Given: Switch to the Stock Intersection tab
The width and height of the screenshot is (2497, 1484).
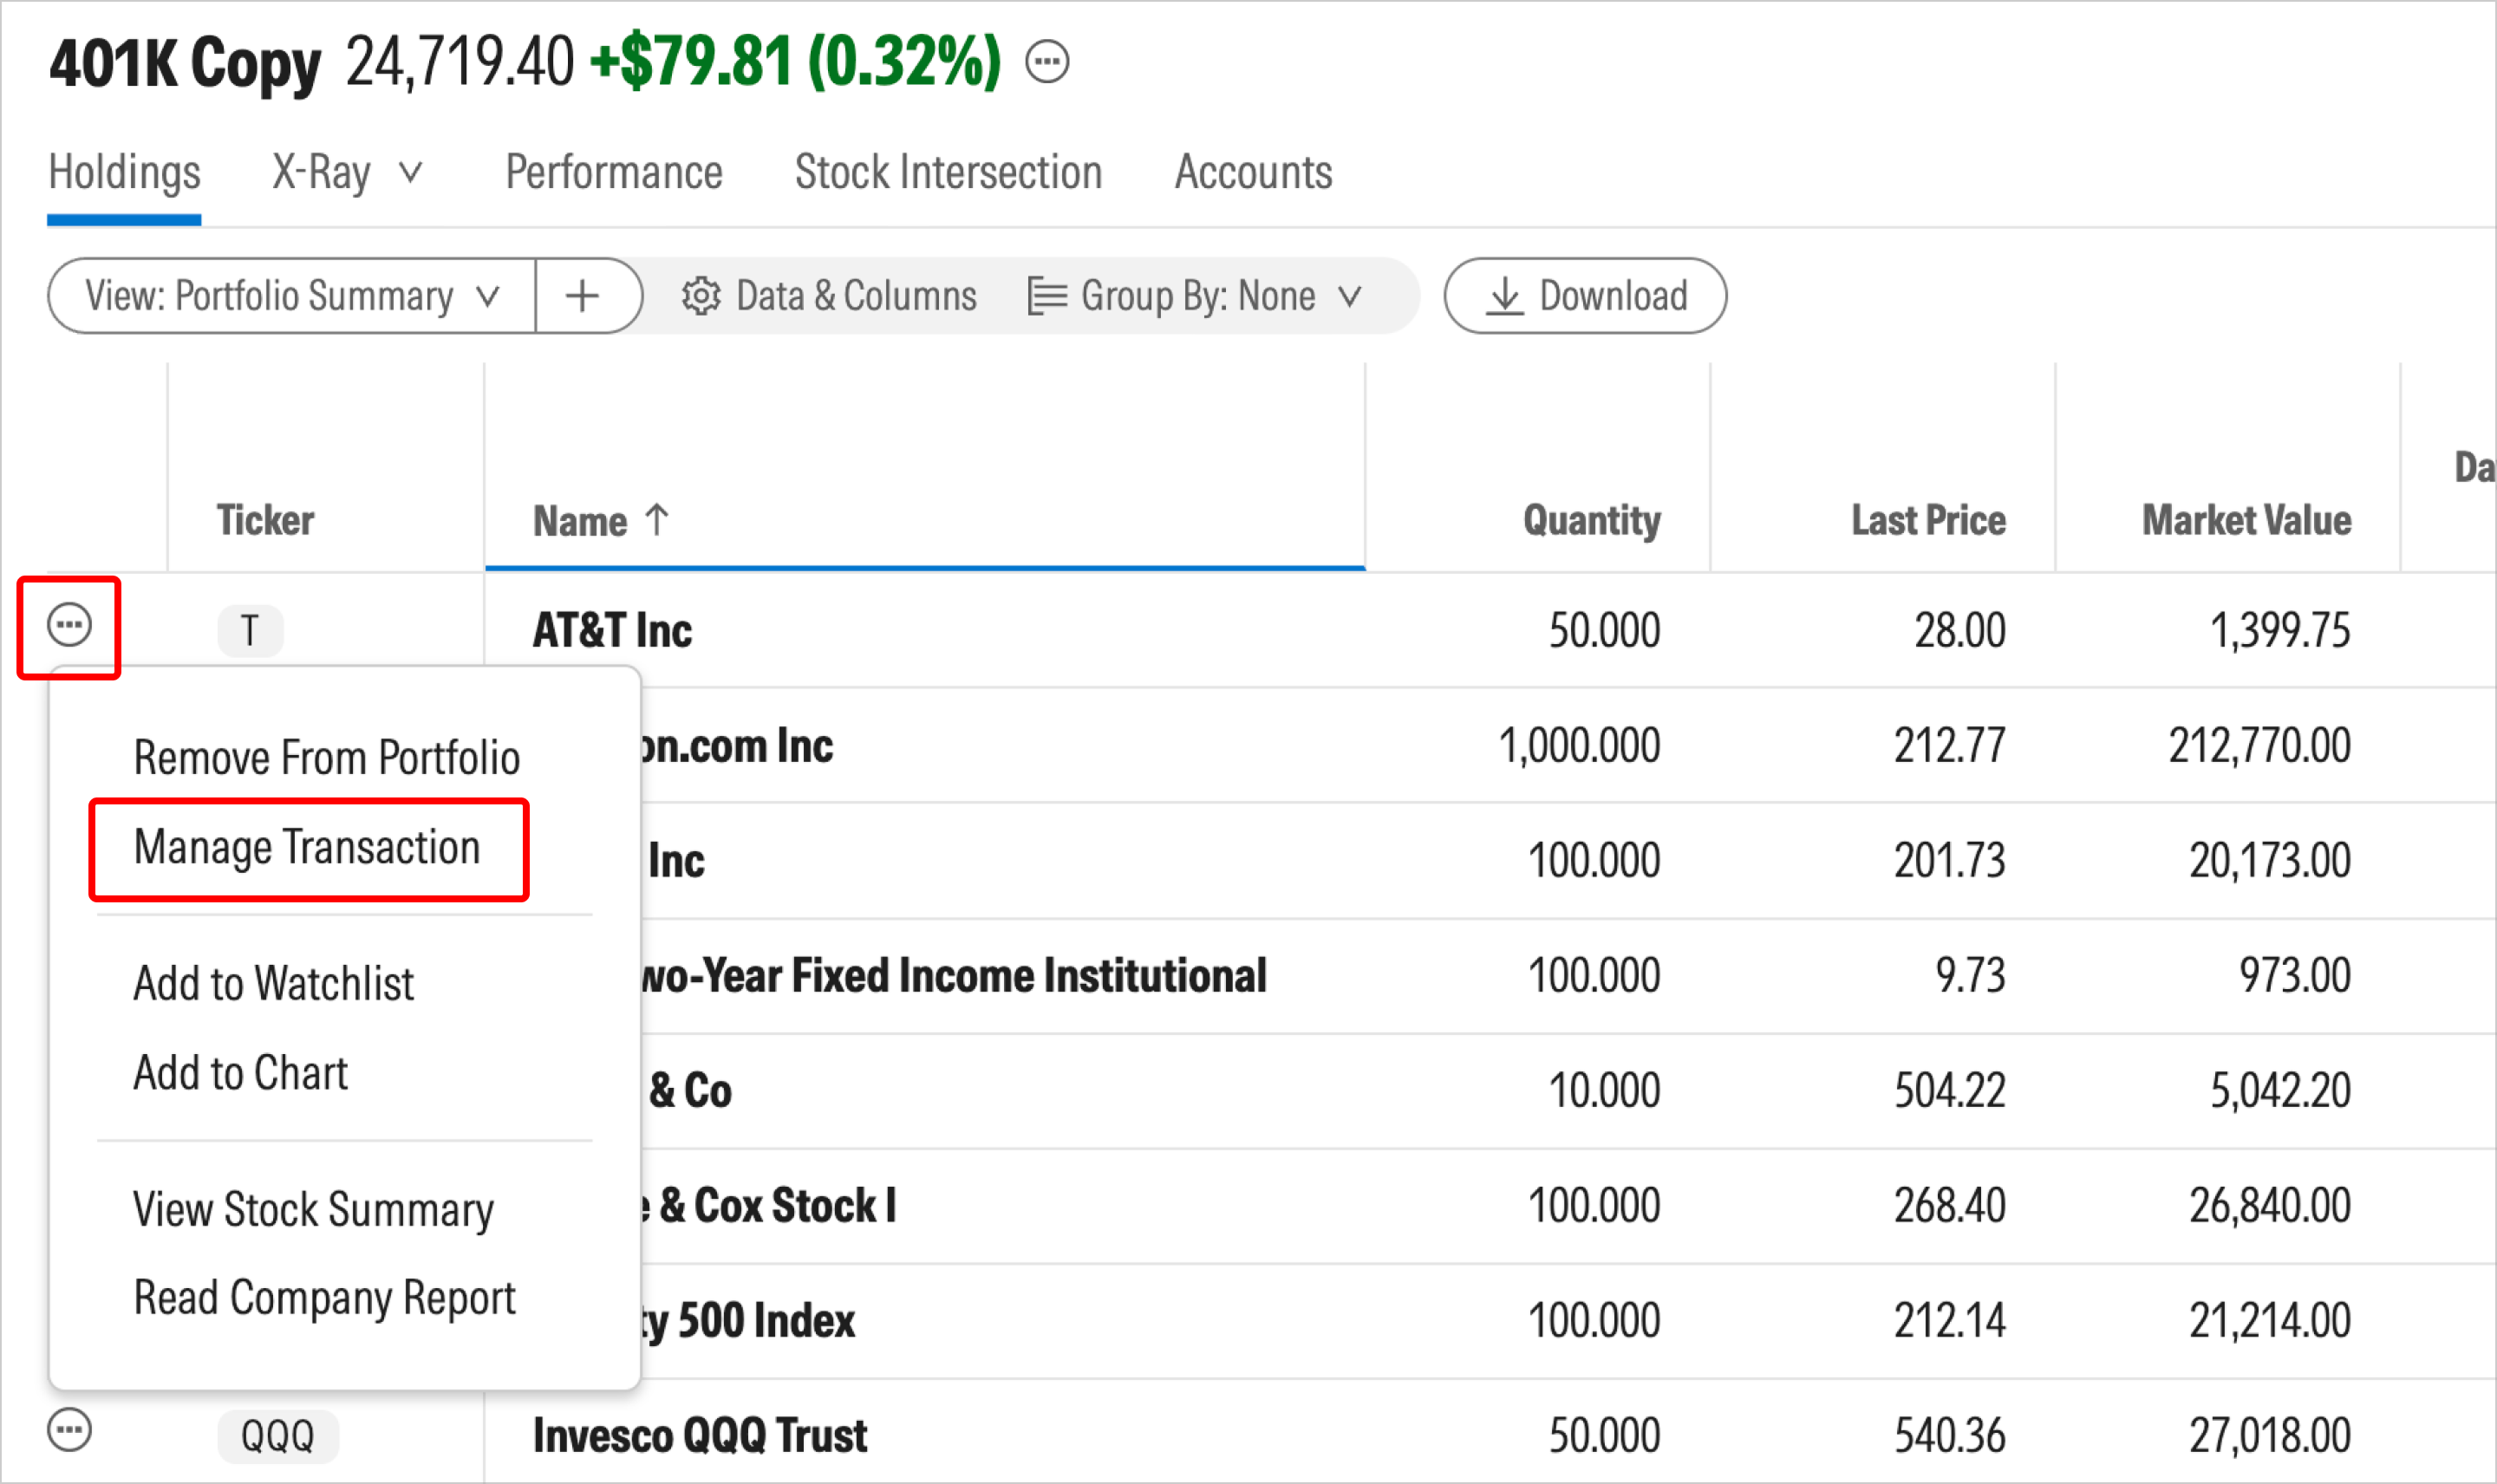Looking at the screenshot, I should pyautogui.click(x=948, y=172).
